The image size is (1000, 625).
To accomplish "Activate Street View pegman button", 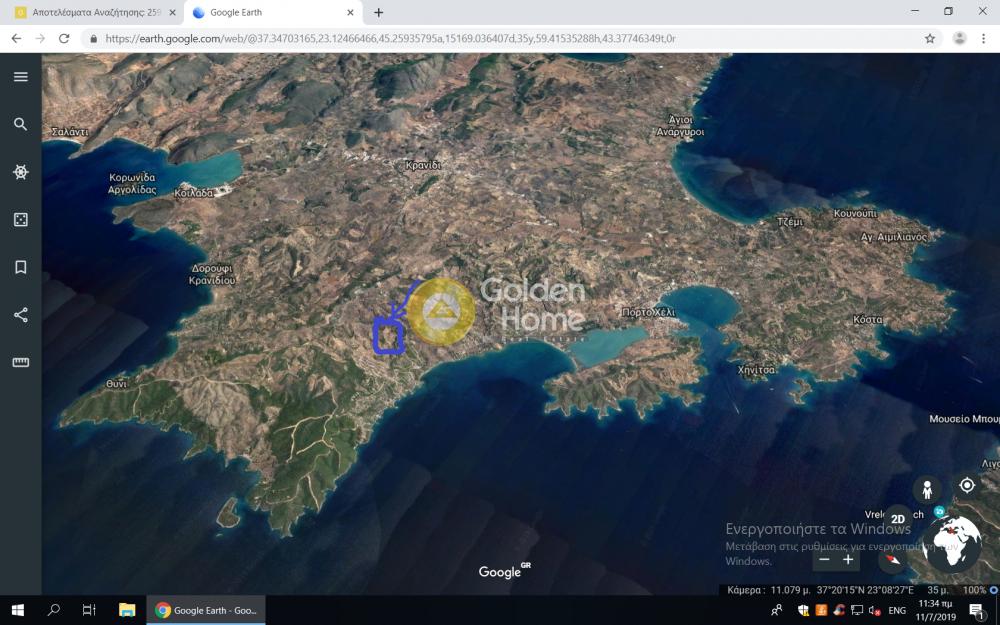I will coord(927,489).
